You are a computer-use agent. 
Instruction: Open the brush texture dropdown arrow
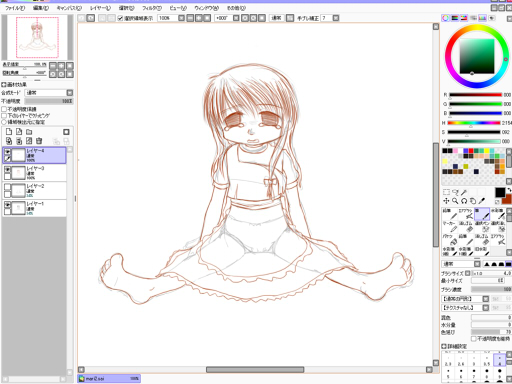point(486,308)
